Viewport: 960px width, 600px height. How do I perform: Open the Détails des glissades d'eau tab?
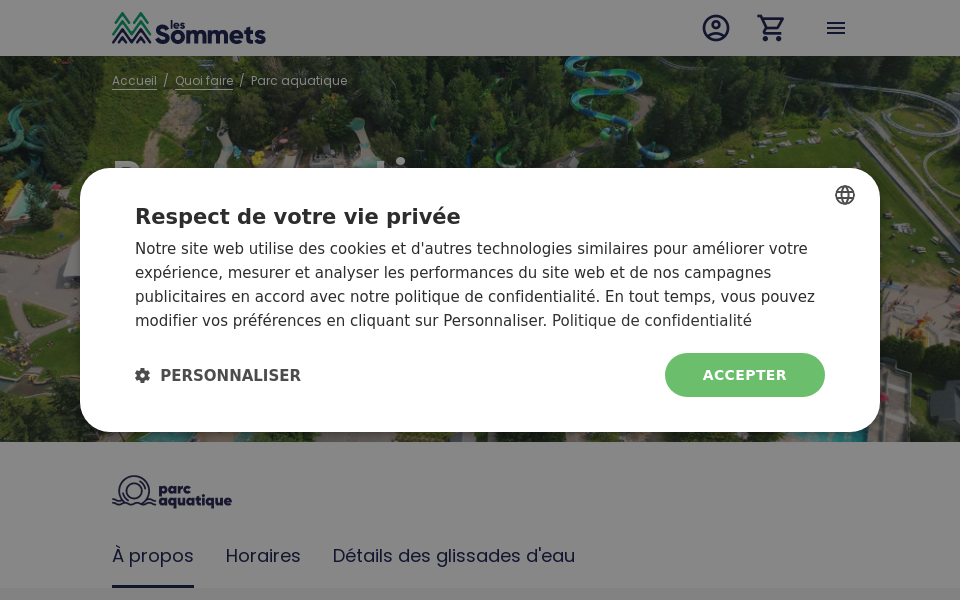point(454,556)
